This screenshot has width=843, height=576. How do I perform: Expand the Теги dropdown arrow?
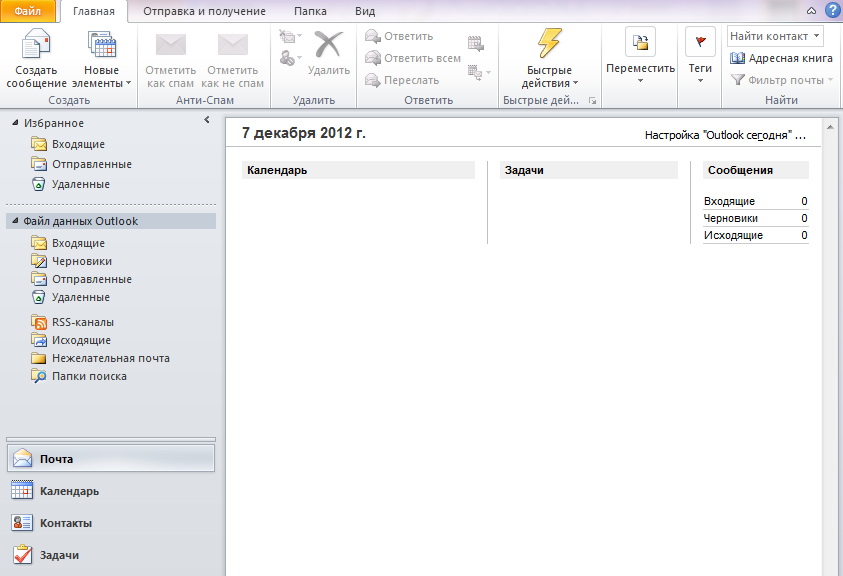[701, 81]
